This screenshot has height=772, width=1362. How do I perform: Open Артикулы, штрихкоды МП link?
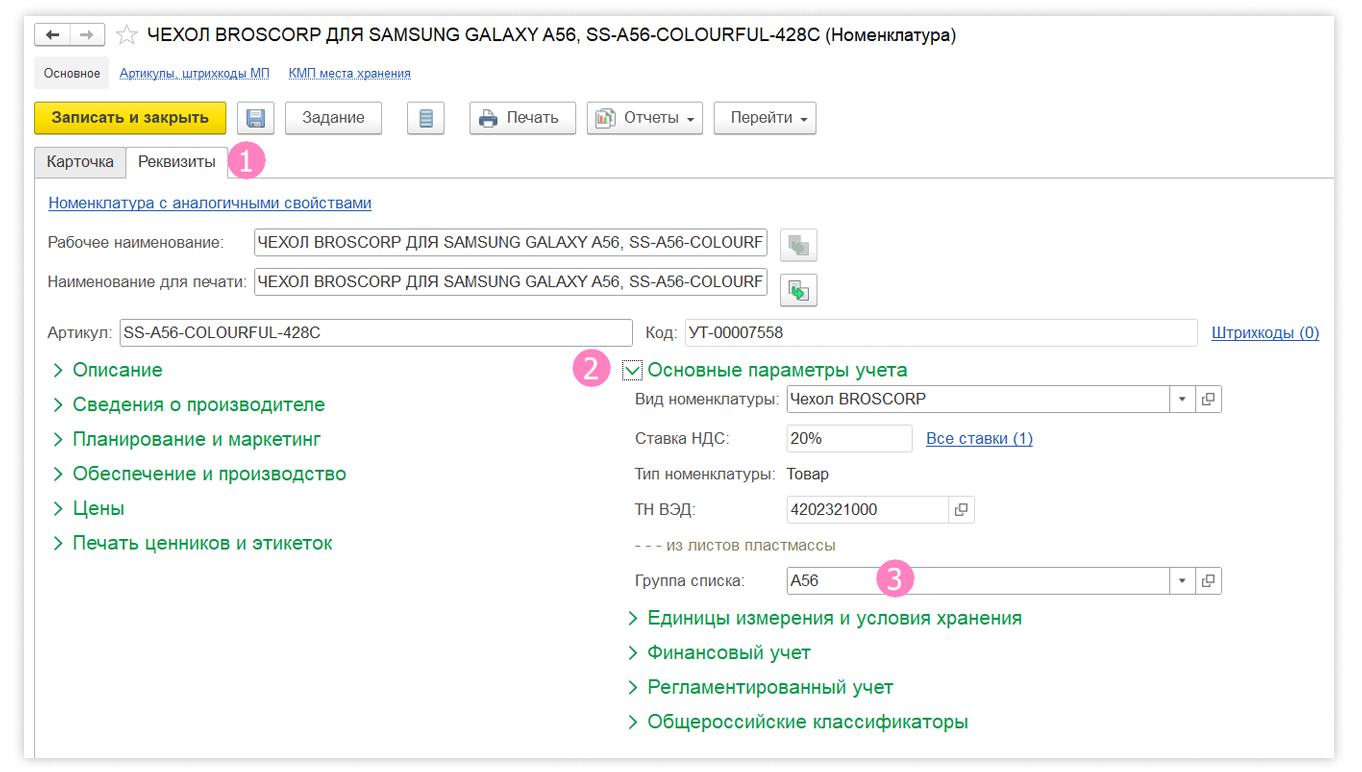pyautogui.click(x=194, y=73)
